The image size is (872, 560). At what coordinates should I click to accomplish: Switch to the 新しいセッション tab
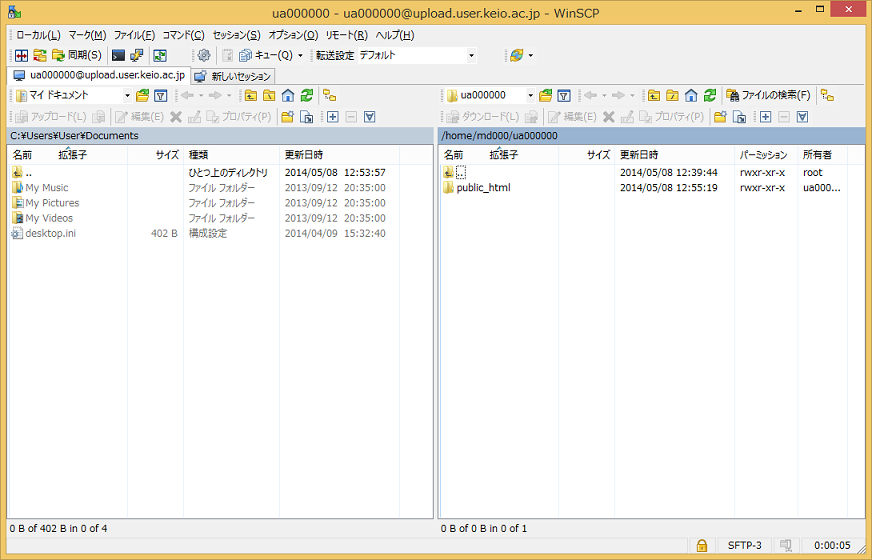[233, 76]
